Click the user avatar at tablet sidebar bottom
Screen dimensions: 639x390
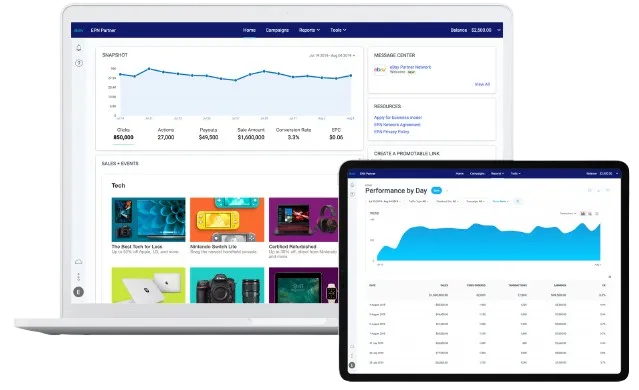[x=352, y=366]
